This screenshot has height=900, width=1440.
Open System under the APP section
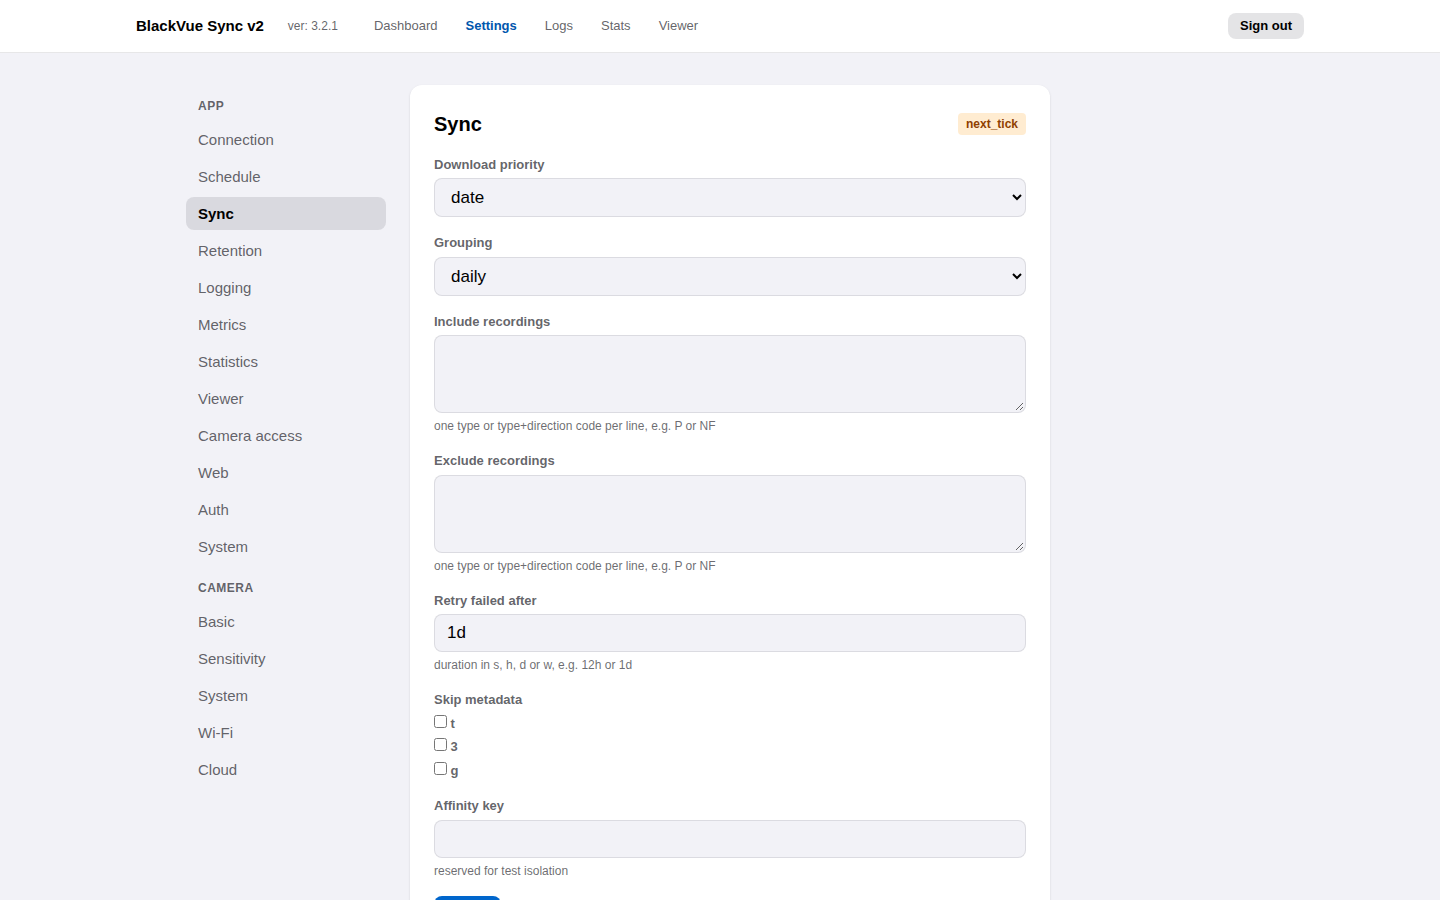(x=286, y=547)
